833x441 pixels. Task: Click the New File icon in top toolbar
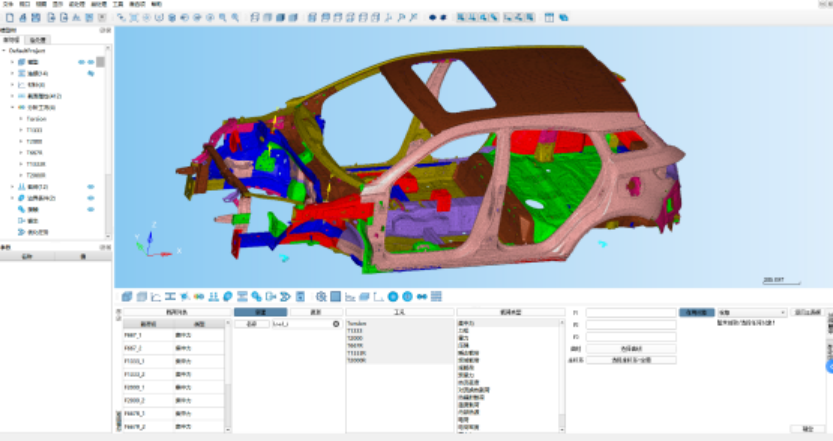tap(7, 18)
